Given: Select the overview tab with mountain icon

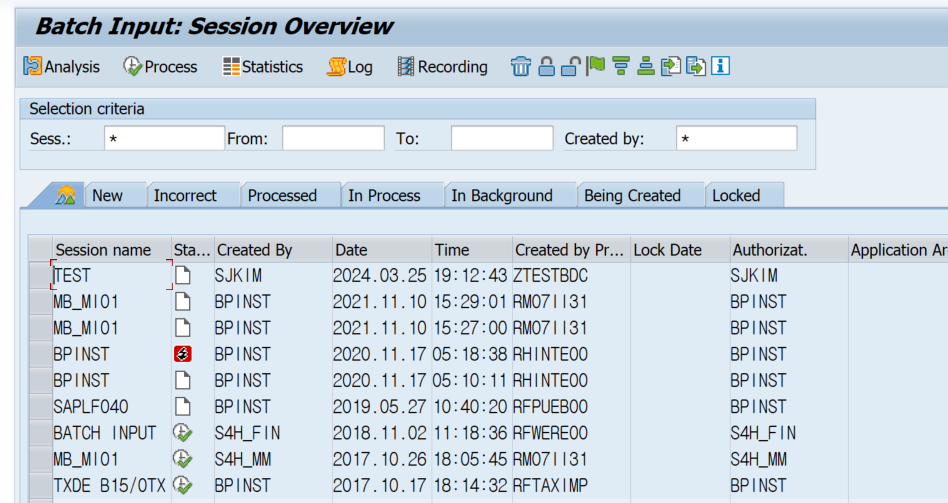Looking at the screenshot, I should [65, 195].
